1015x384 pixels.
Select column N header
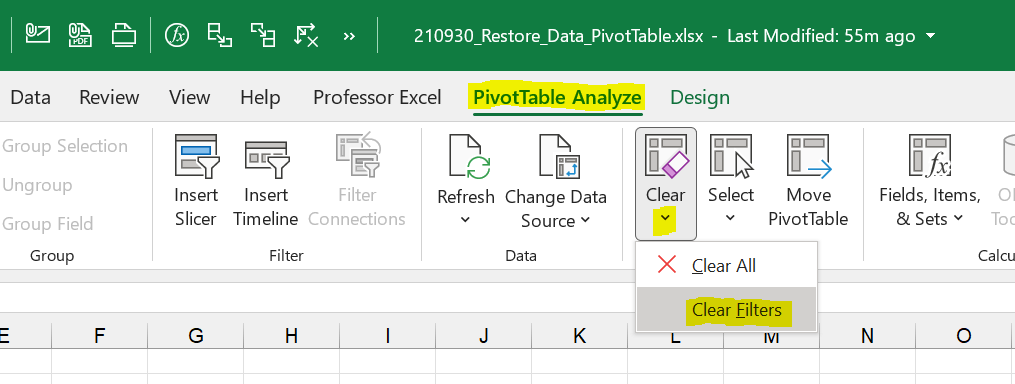[867, 335]
